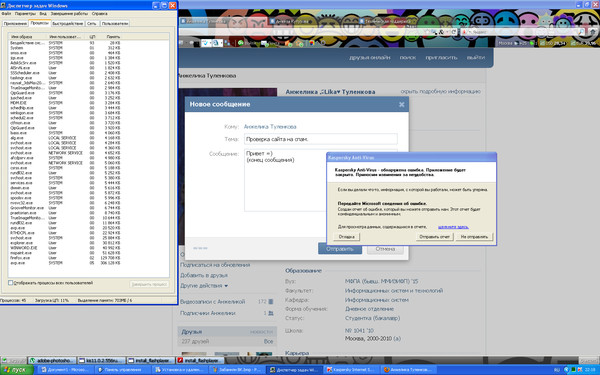Open the Документ1 Microsoft Word taskbar item
Screen dimensions: 600x375
click(x=65, y=370)
